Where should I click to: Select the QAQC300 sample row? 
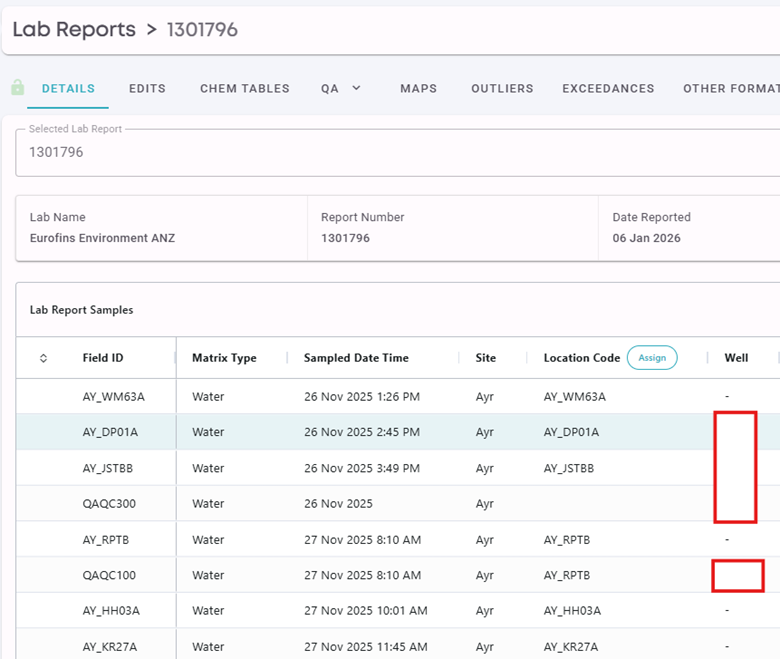(397, 503)
